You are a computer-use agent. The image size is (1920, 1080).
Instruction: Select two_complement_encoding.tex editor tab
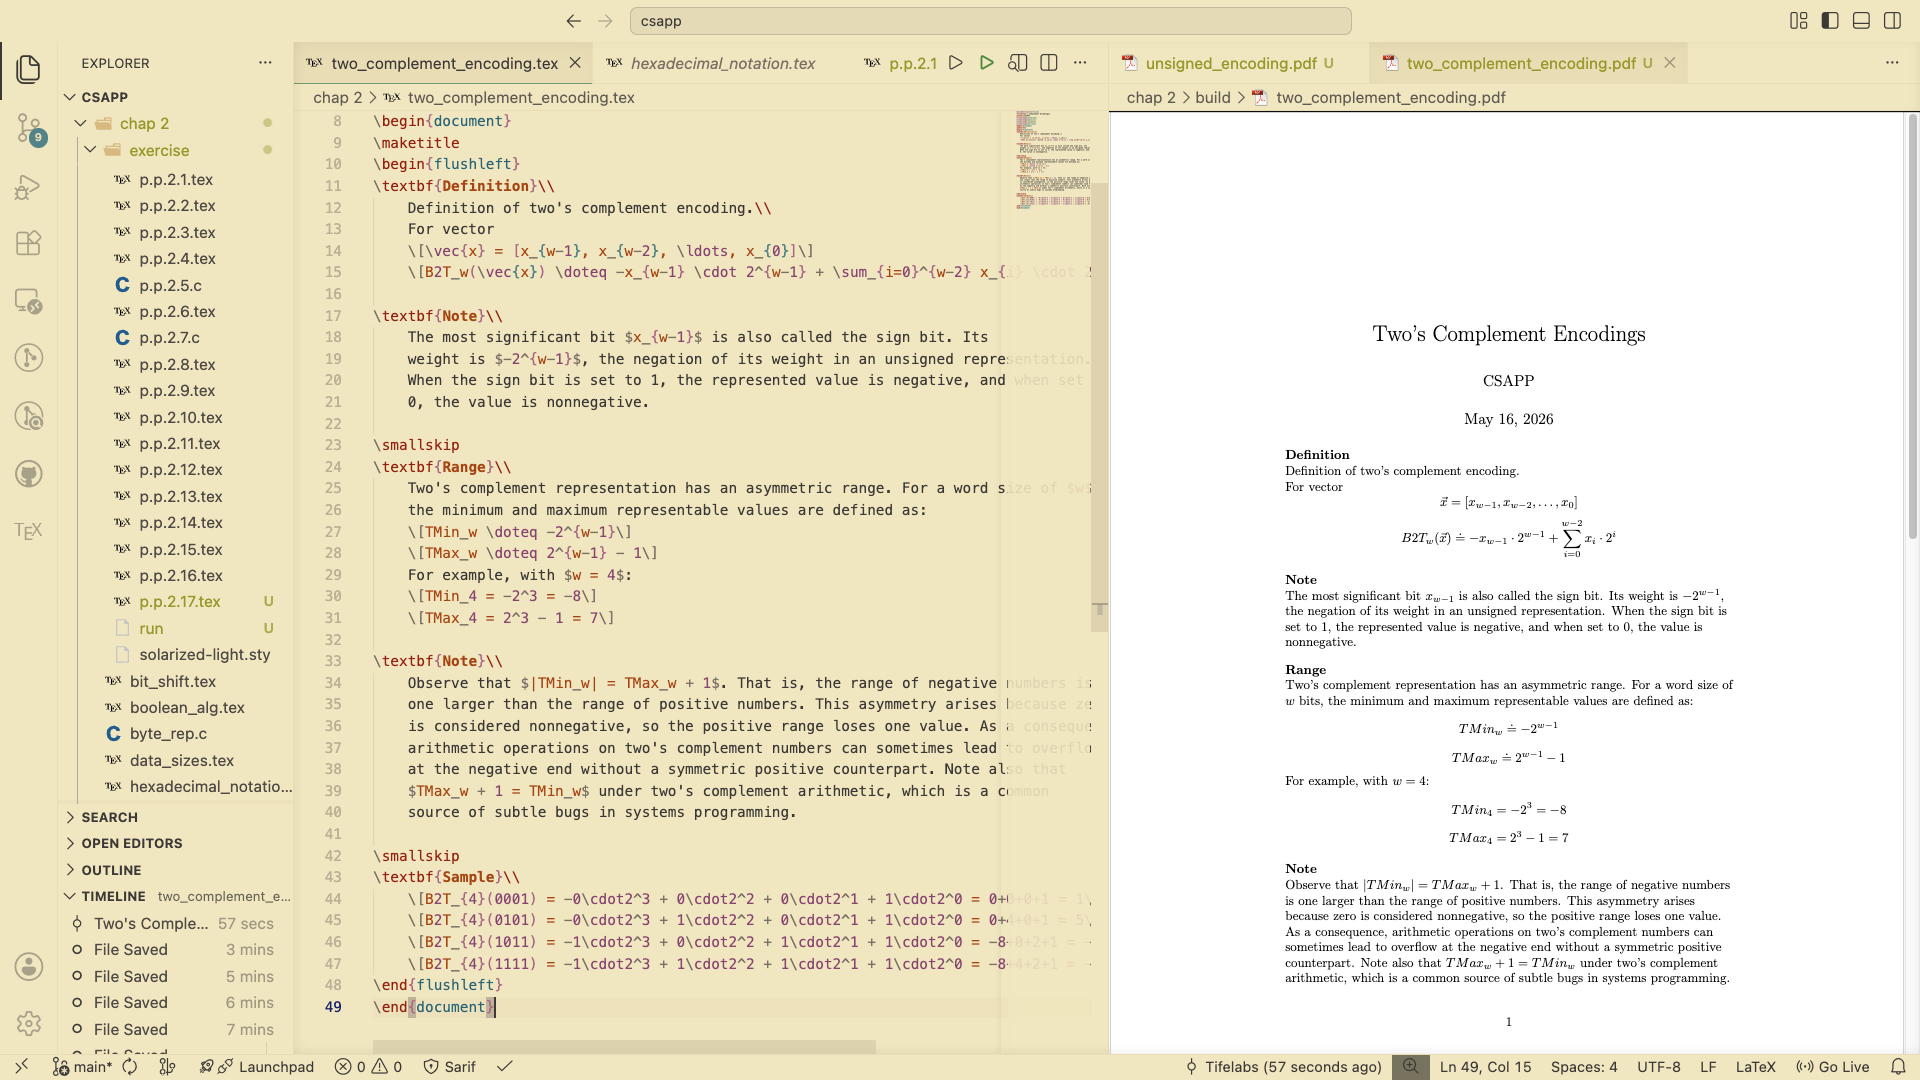tap(444, 63)
